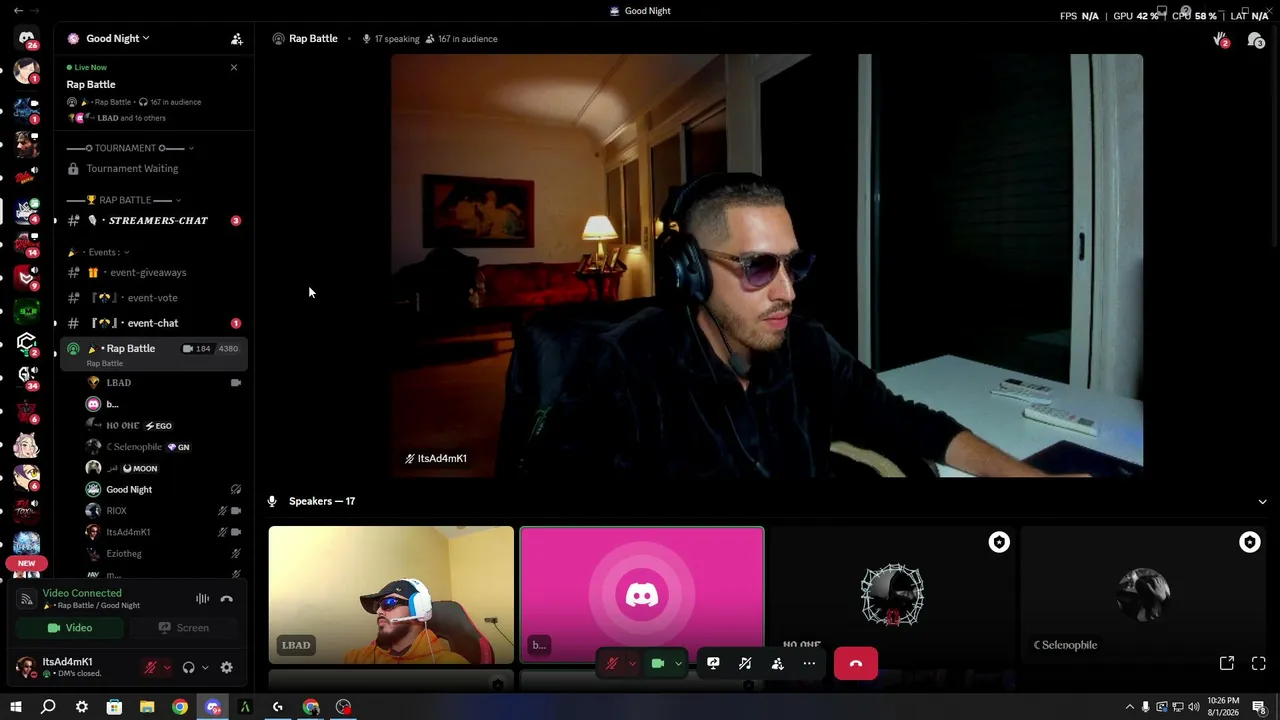Toggle noise suppression waveform icon
The width and height of the screenshot is (1280, 720).
coord(202,599)
